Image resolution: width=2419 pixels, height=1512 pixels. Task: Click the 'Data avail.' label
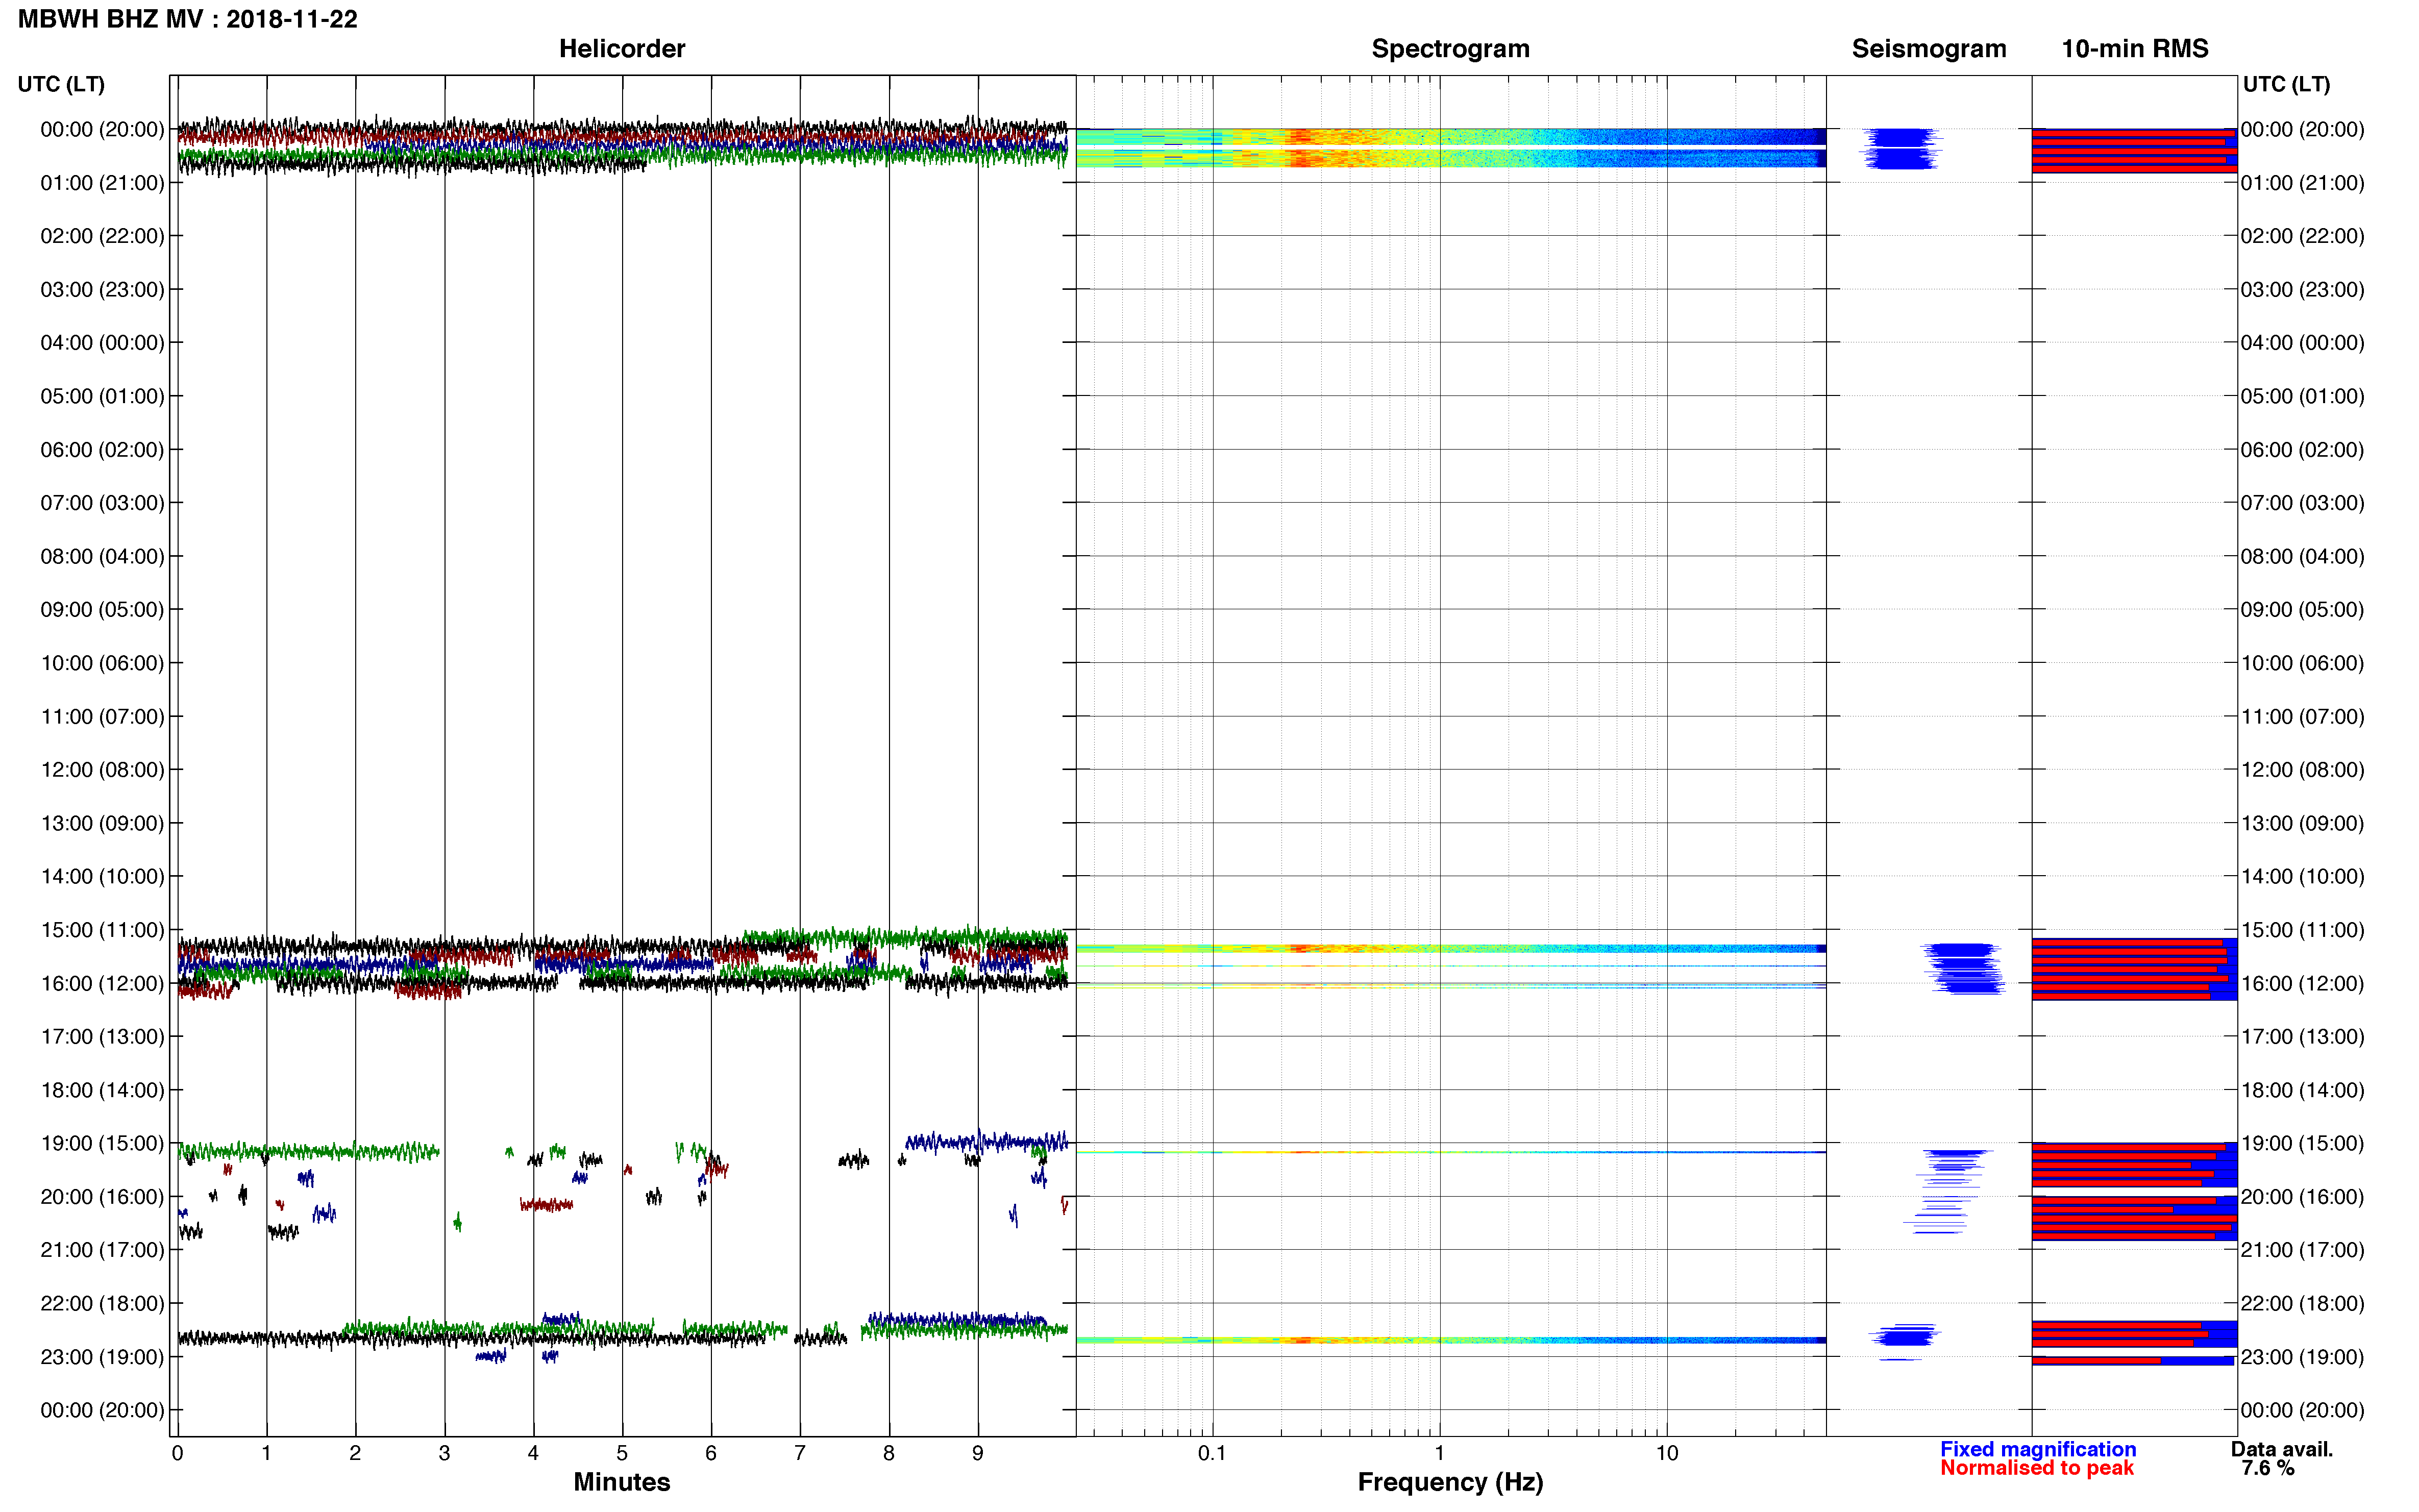click(x=2282, y=1449)
